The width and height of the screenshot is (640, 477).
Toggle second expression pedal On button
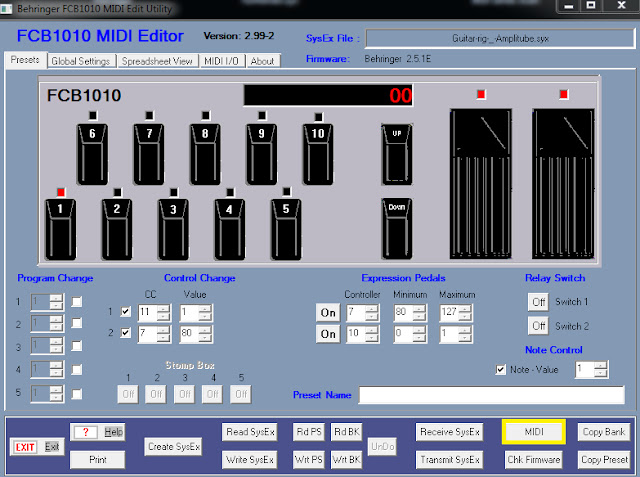328,334
